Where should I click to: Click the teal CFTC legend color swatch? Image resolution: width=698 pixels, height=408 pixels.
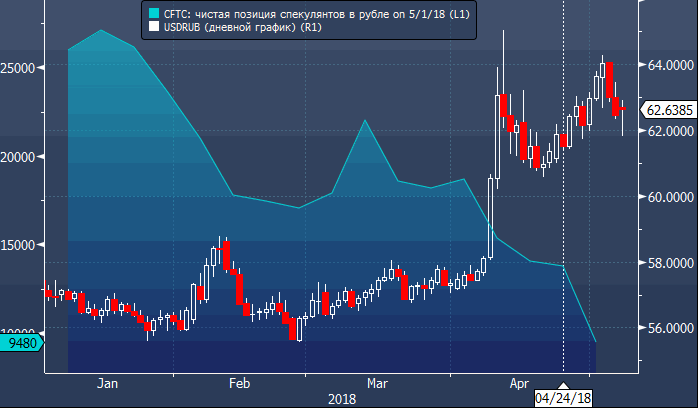[153, 14]
